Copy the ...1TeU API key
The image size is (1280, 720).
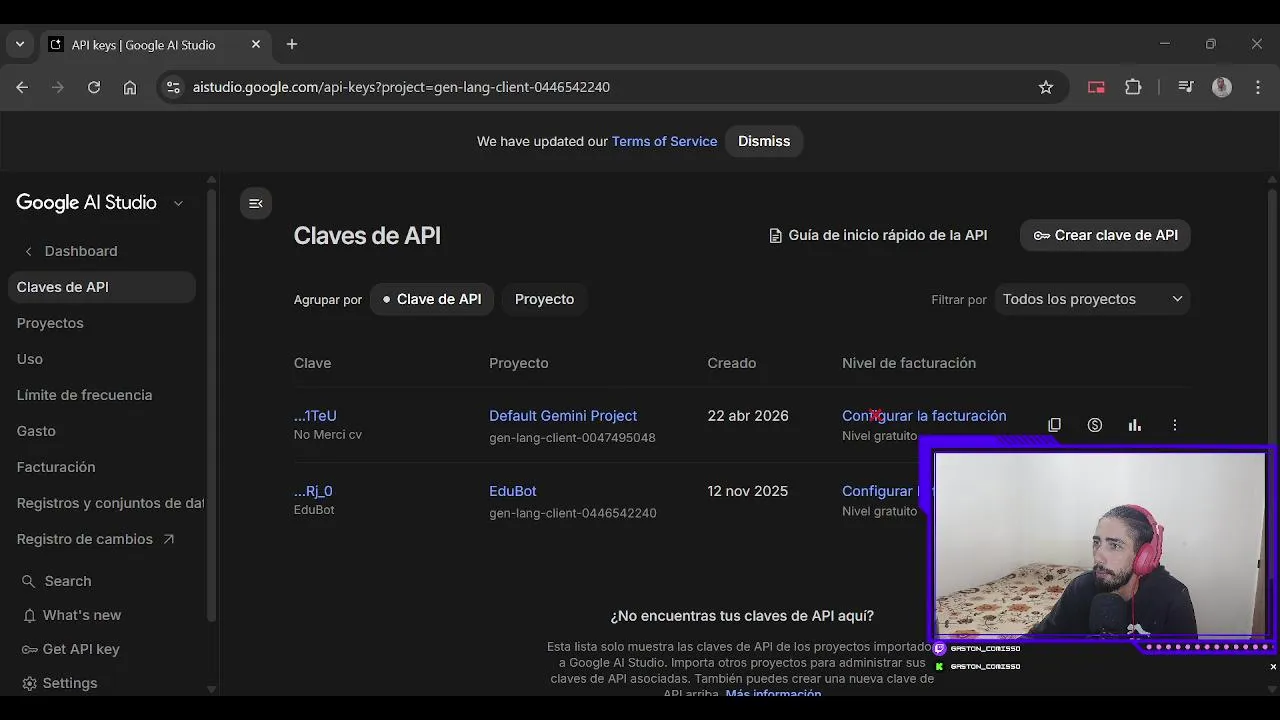pos(1054,425)
